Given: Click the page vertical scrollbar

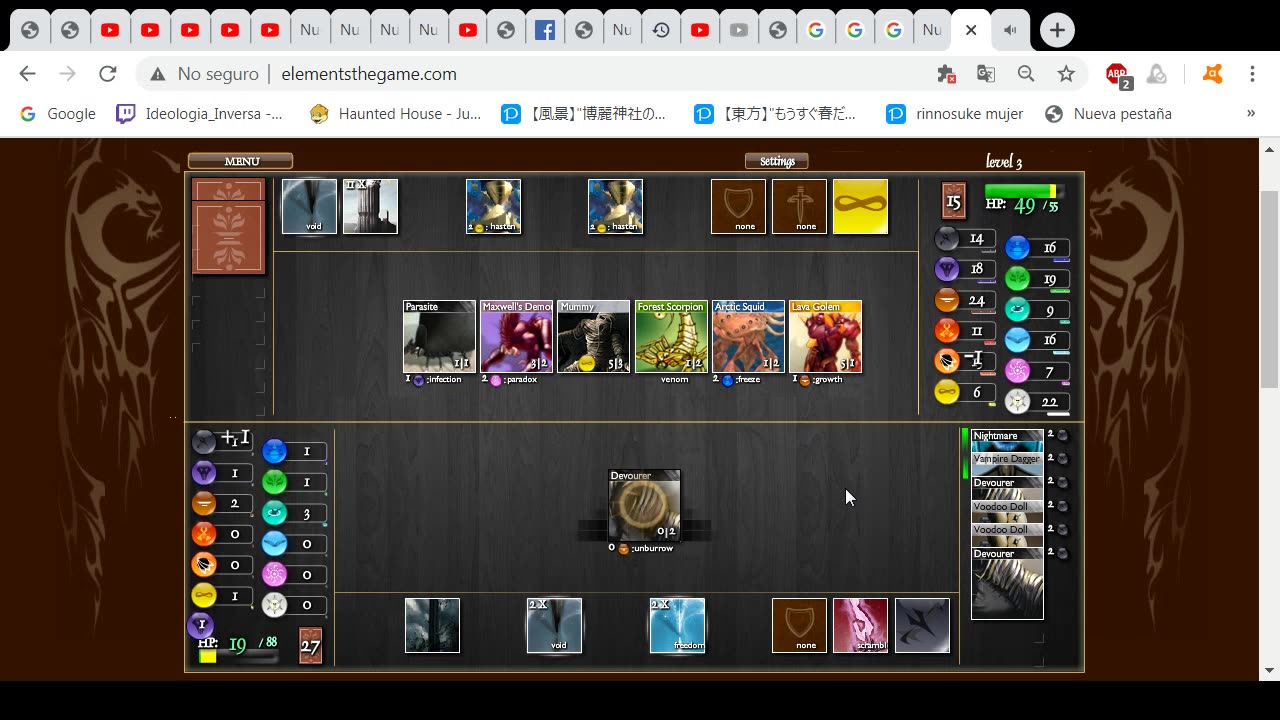Looking at the screenshot, I should (x=1269, y=290).
